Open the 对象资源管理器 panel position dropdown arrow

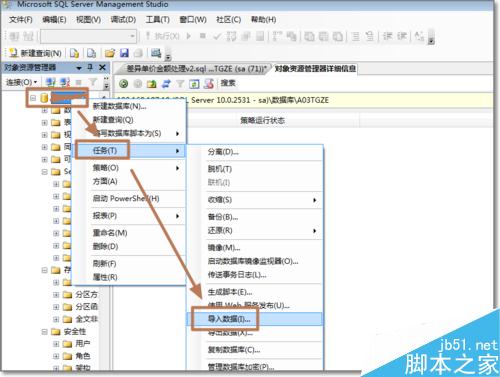coord(79,68)
